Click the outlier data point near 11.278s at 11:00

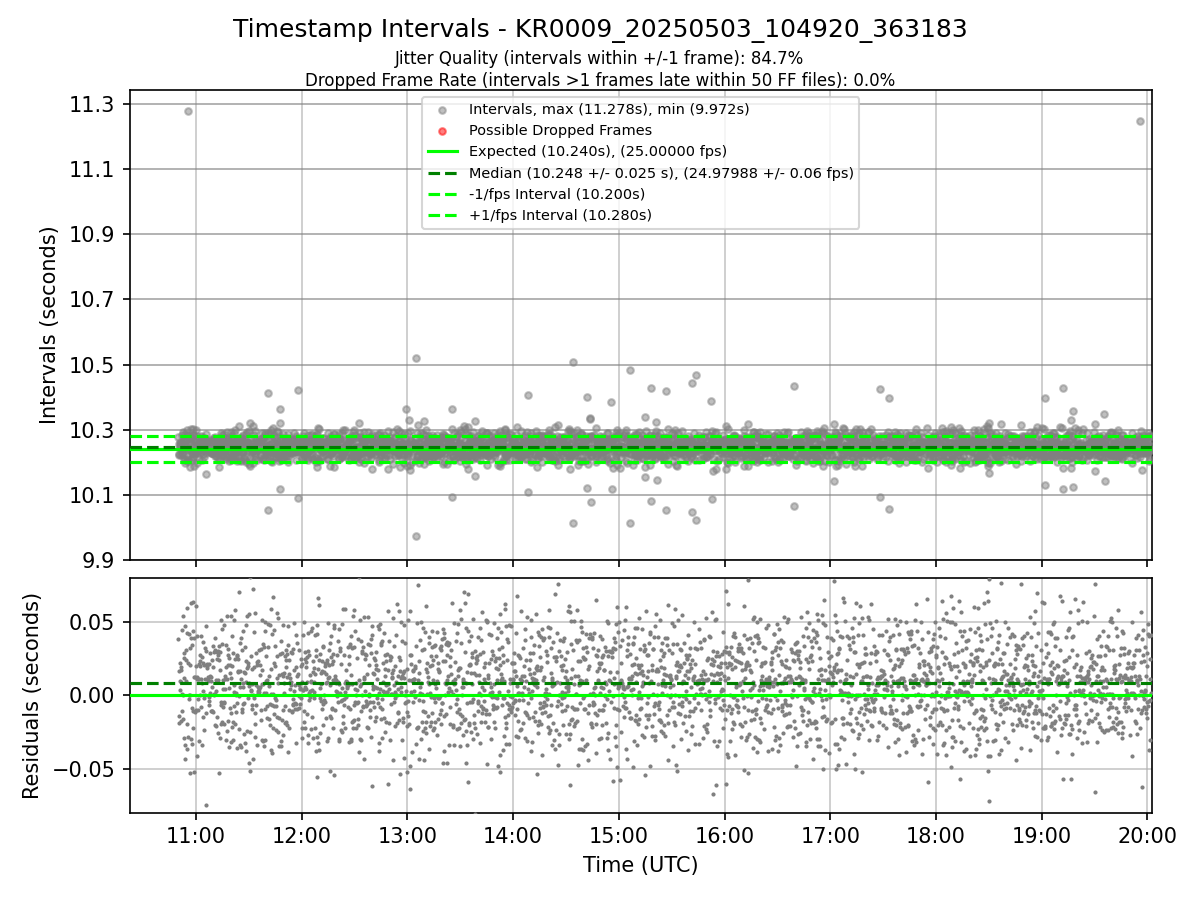188,111
